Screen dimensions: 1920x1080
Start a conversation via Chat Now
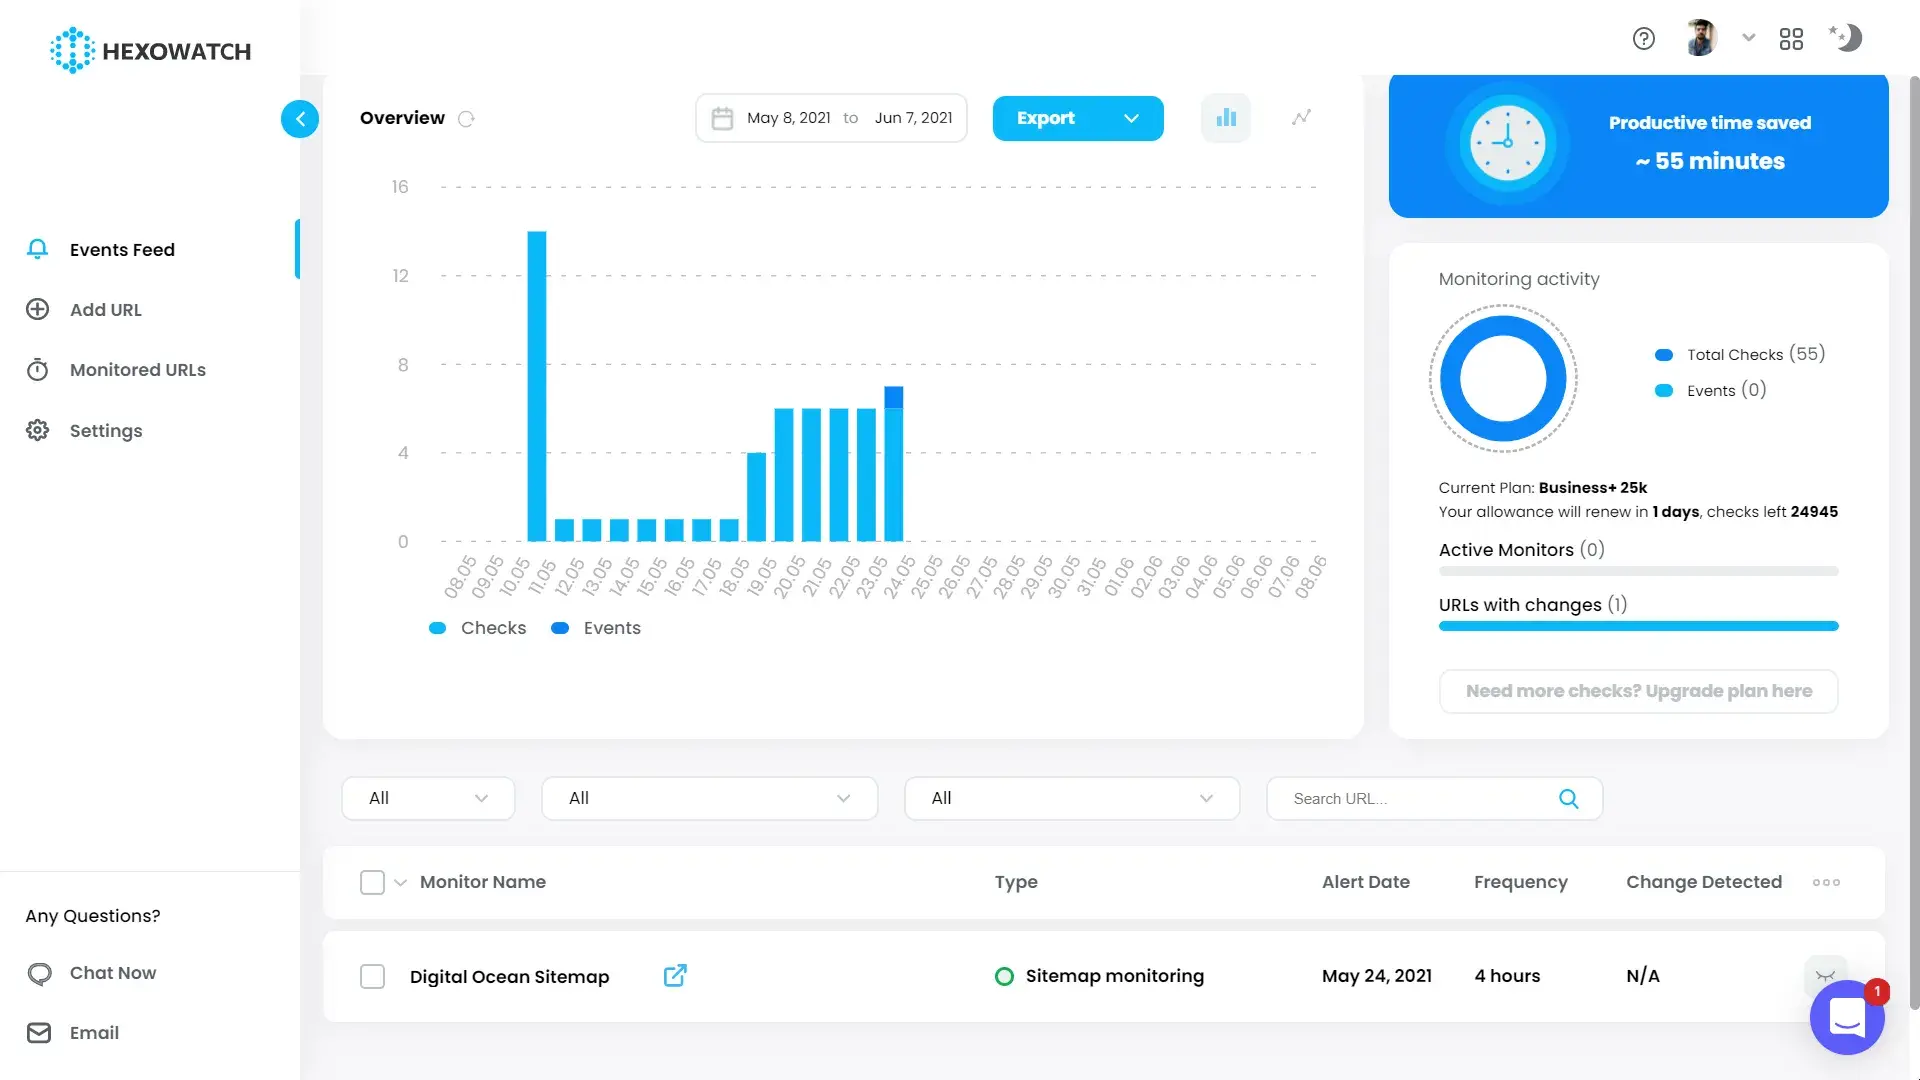pyautogui.click(x=112, y=972)
